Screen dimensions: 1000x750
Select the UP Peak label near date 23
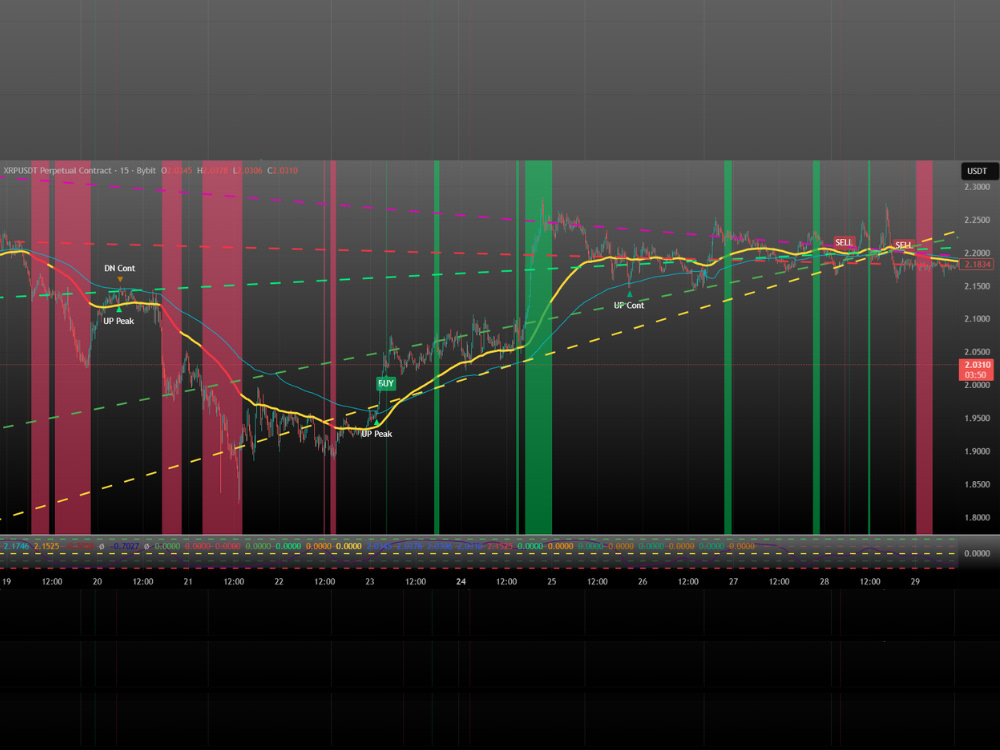pos(376,434)
